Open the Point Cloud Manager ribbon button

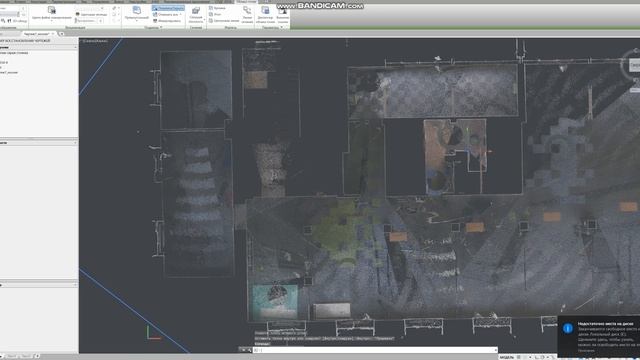(265, 14)
